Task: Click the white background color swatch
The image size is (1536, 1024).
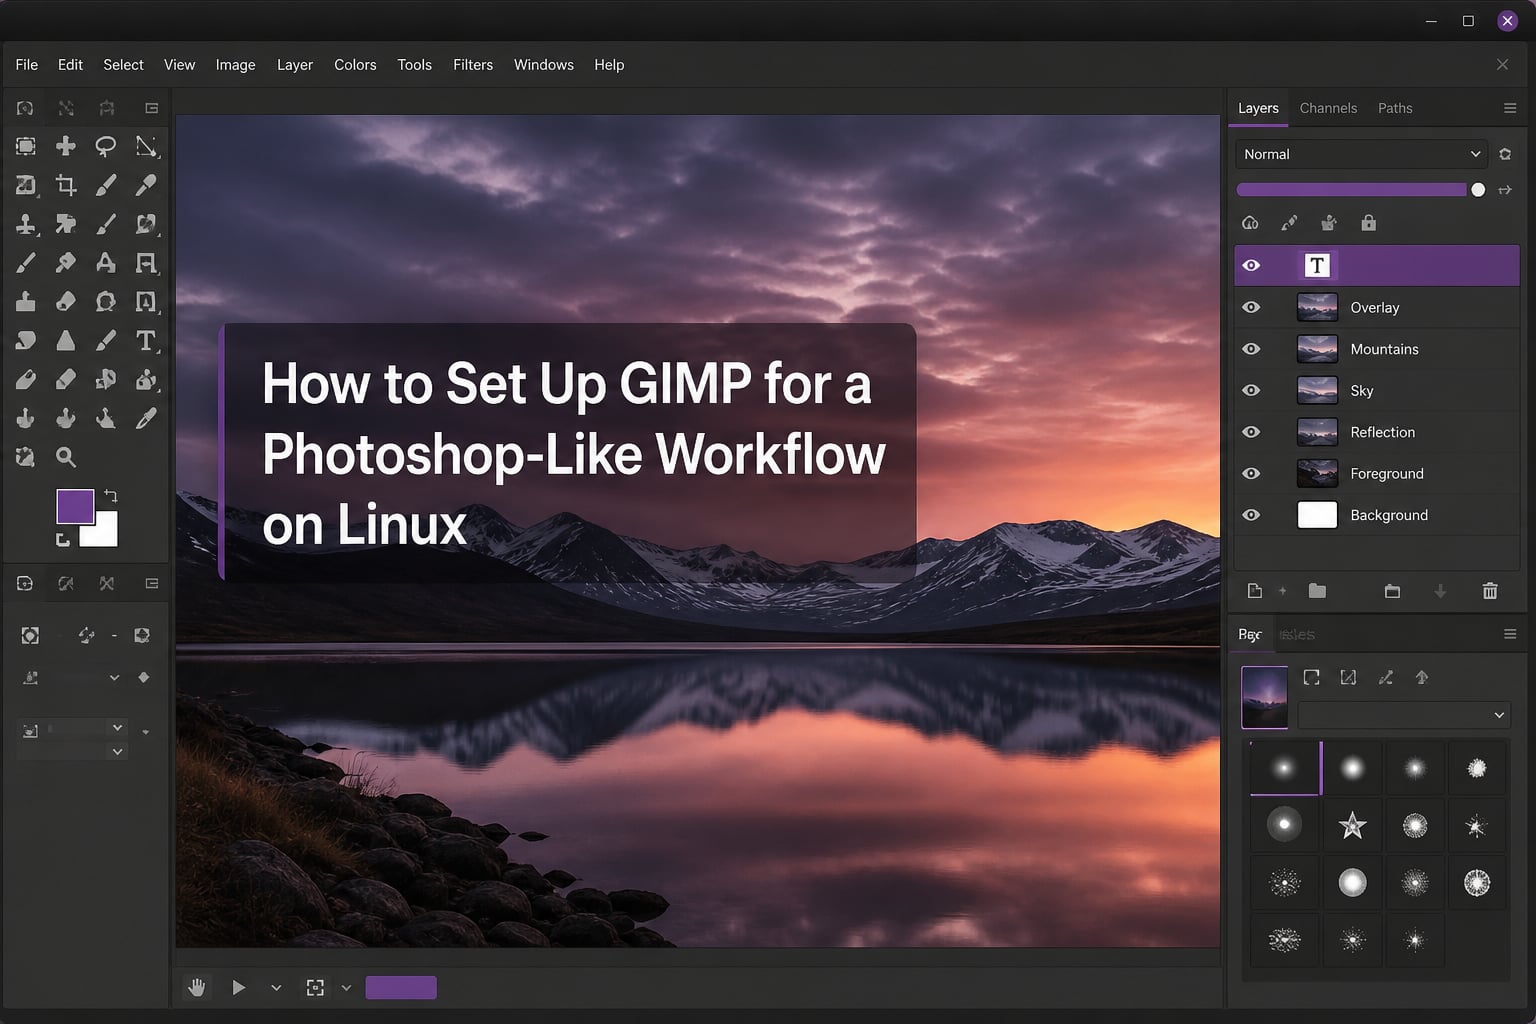Action: pos(103,533)
